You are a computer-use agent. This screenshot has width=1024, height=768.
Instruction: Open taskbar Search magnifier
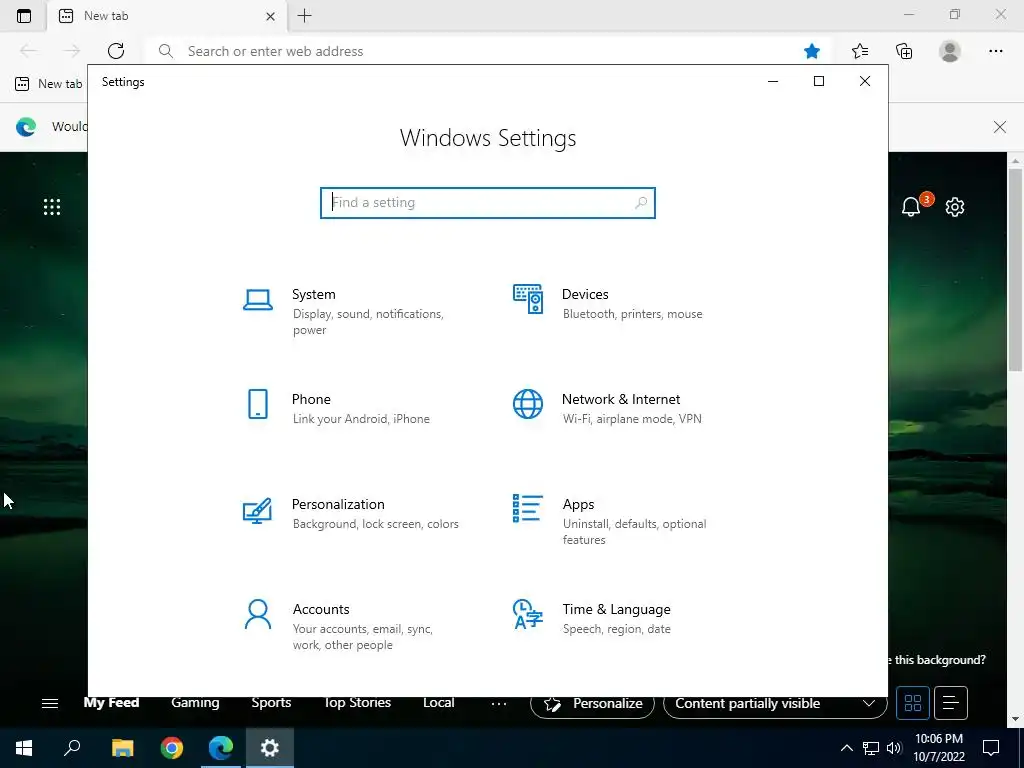[72, 748]
